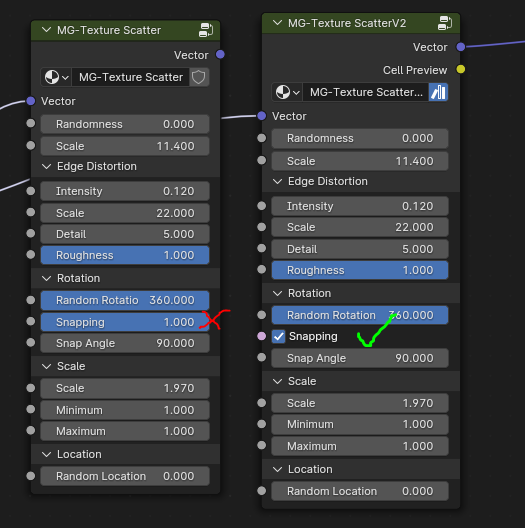Viewport: 525px width, 528px height.
Task: Collapse the MG-Texture ScatterV2 node
Action: tap(277, 23)
